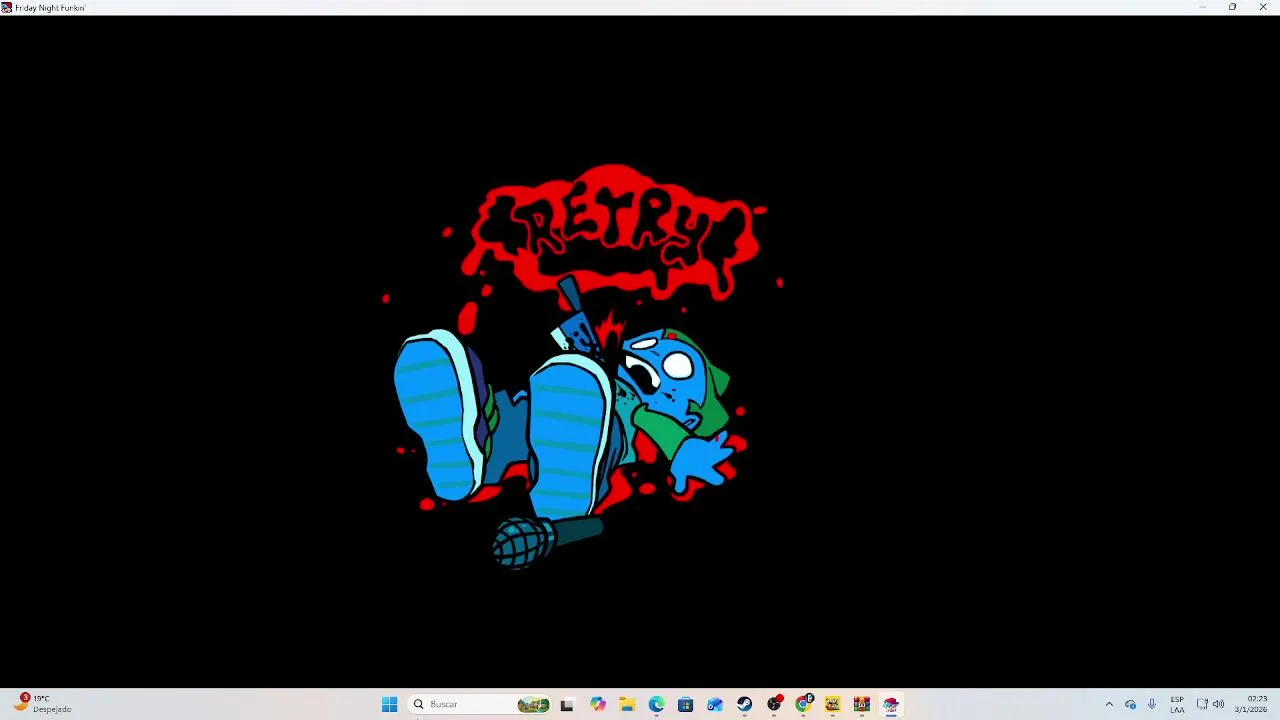Open Google Chrome from taskbar
Screen dimensions: 1280x720
(x=803, y=705)
